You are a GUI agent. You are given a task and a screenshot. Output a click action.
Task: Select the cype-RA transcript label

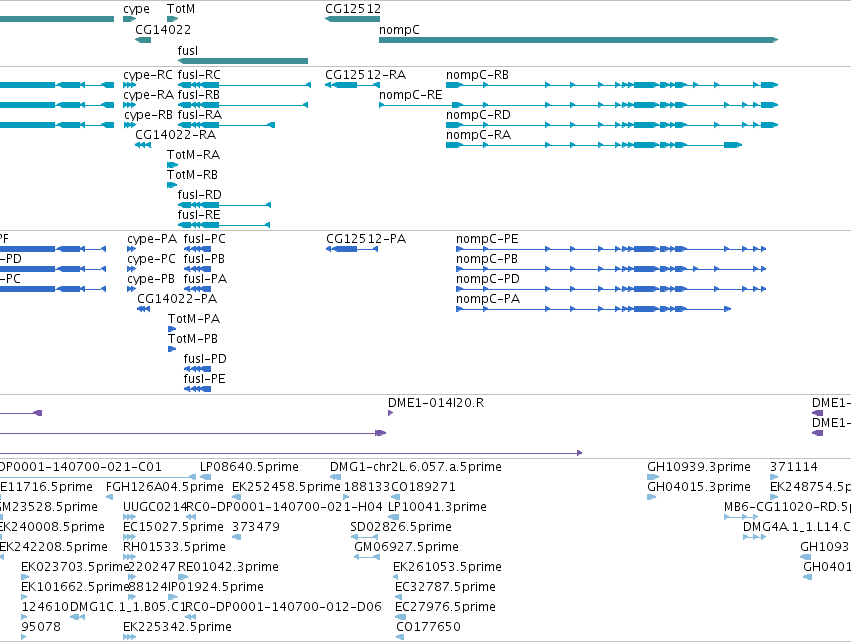[x=149, y=95]
